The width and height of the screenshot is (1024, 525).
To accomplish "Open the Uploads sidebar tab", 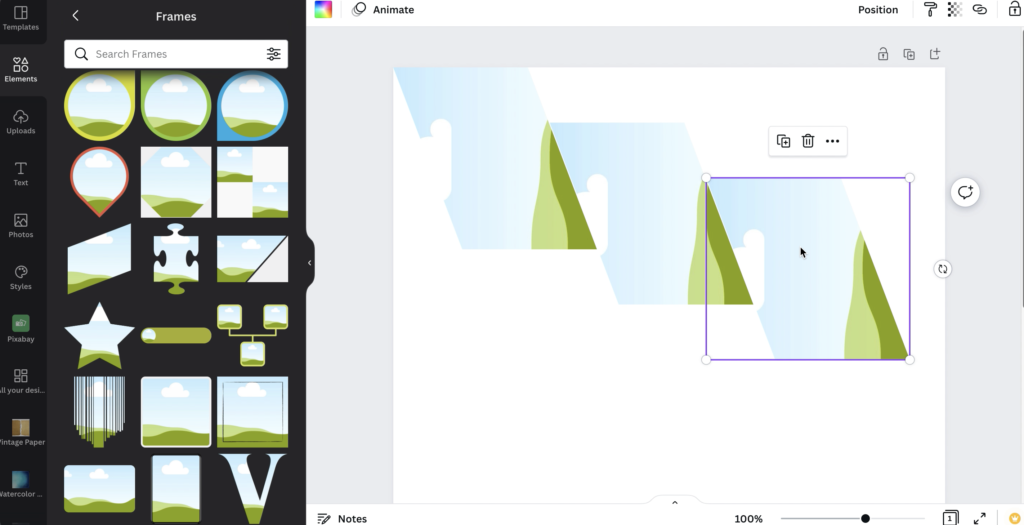I will pyautogui.click(x=21, y=121).
